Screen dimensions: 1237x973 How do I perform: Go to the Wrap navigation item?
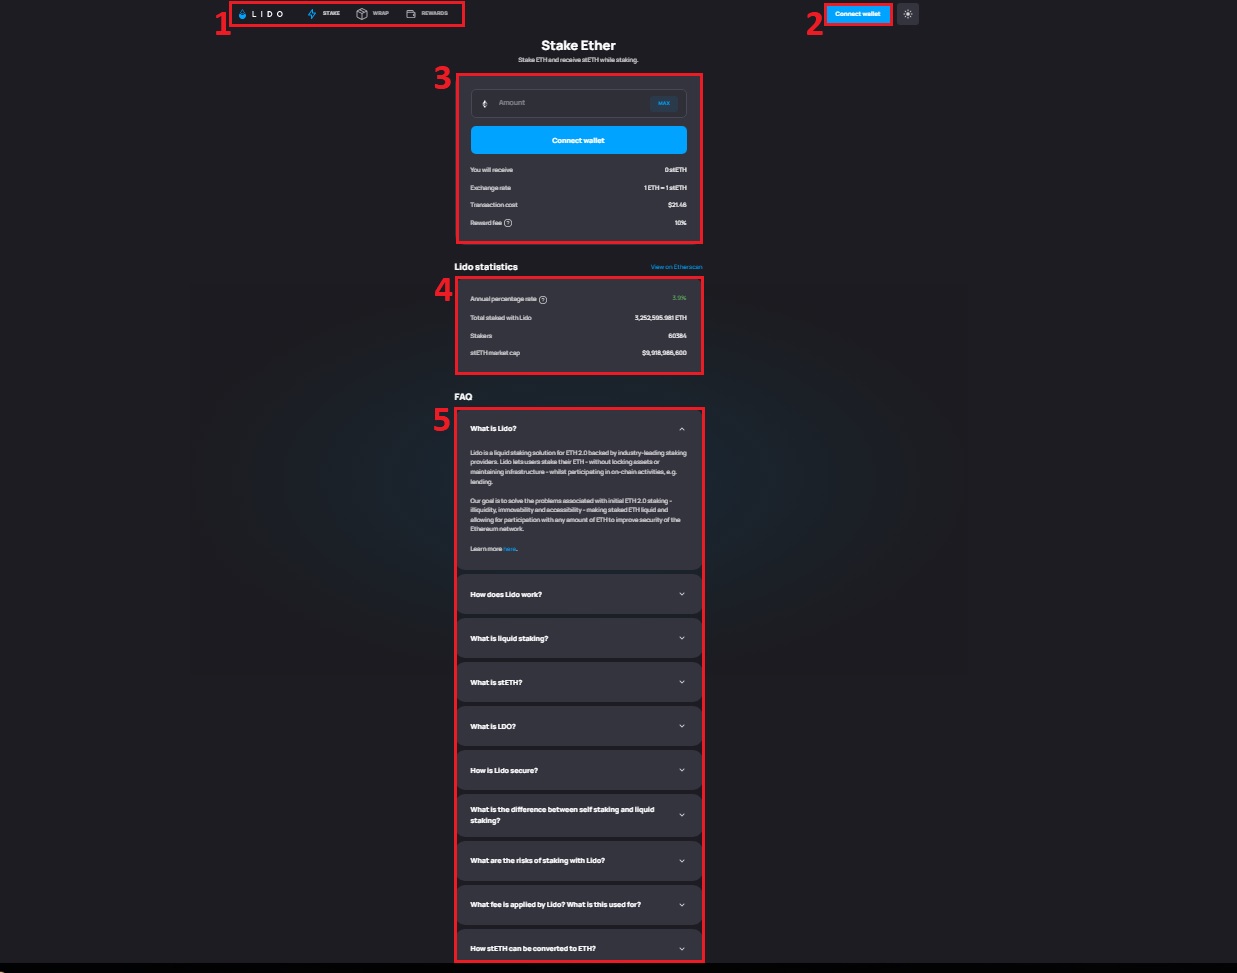[x=372, y=14]
